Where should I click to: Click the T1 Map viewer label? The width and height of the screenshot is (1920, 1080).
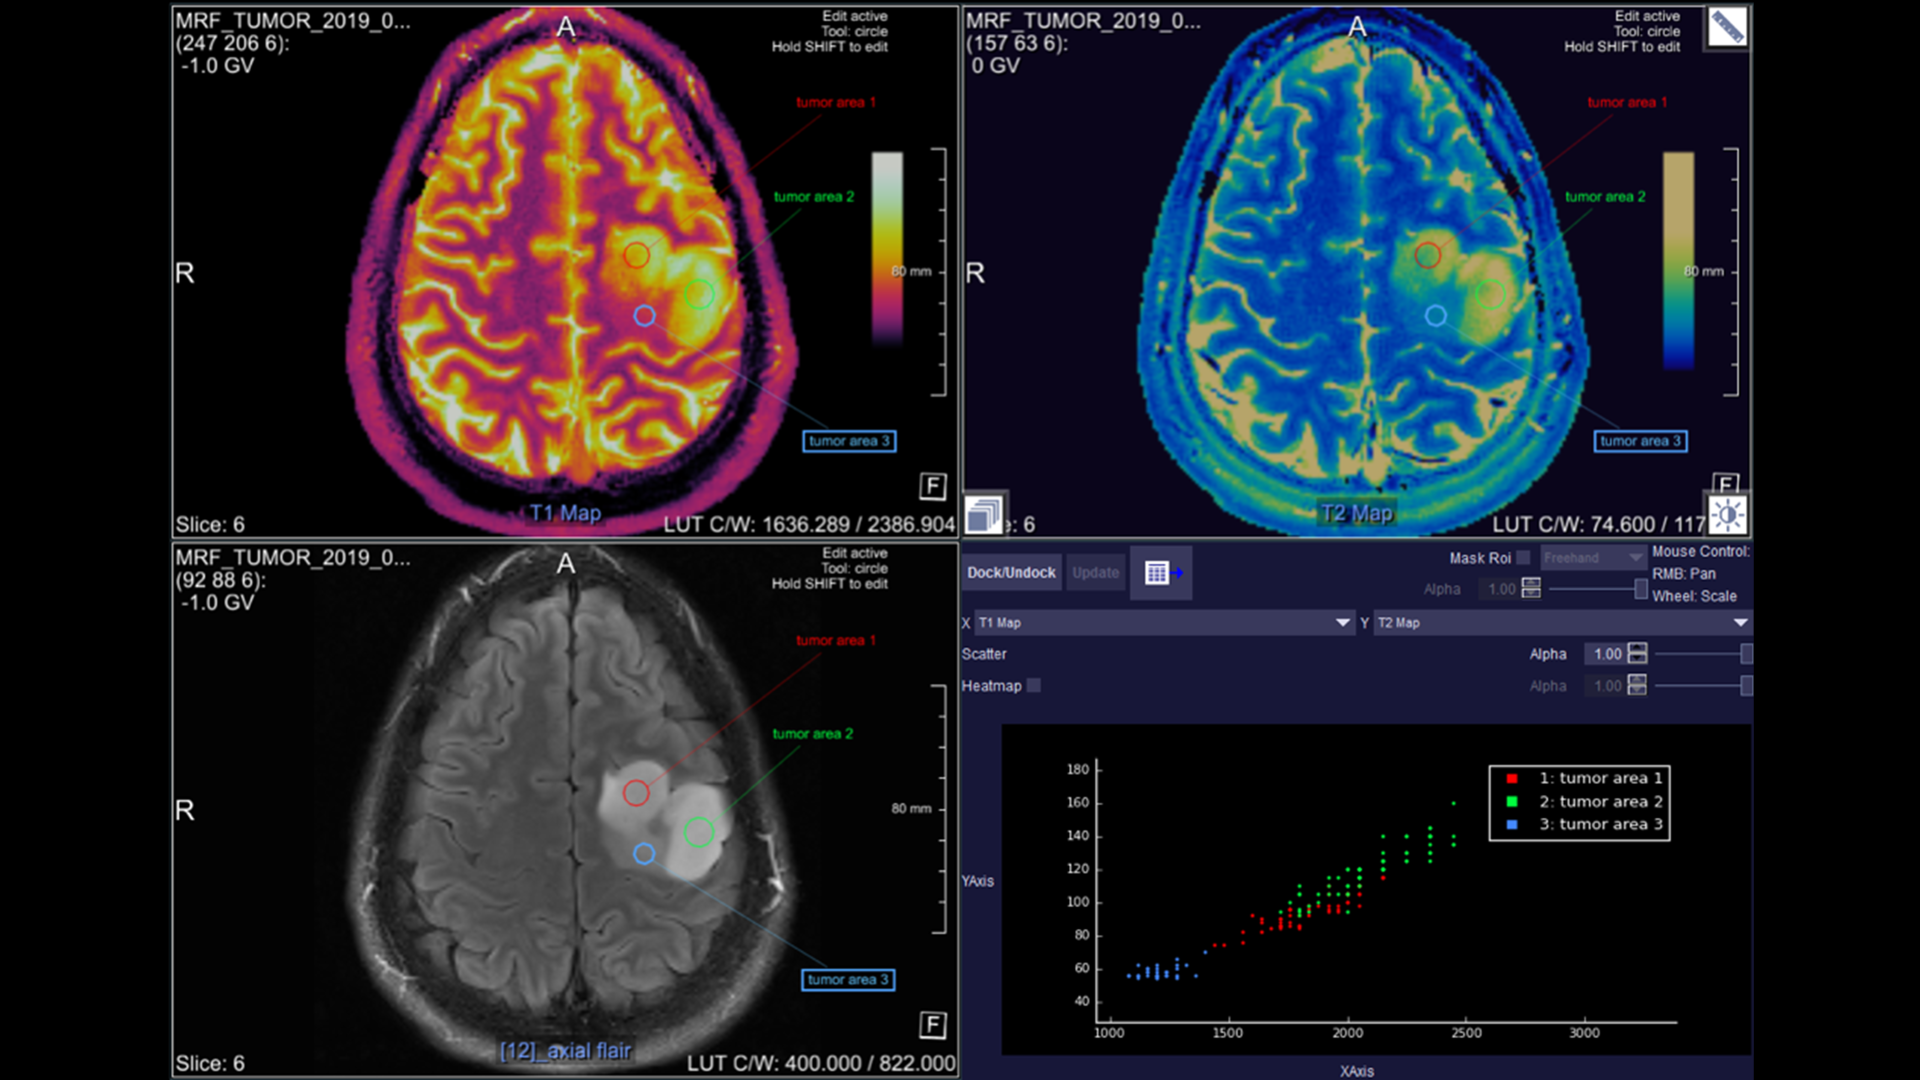pos(565,513)
